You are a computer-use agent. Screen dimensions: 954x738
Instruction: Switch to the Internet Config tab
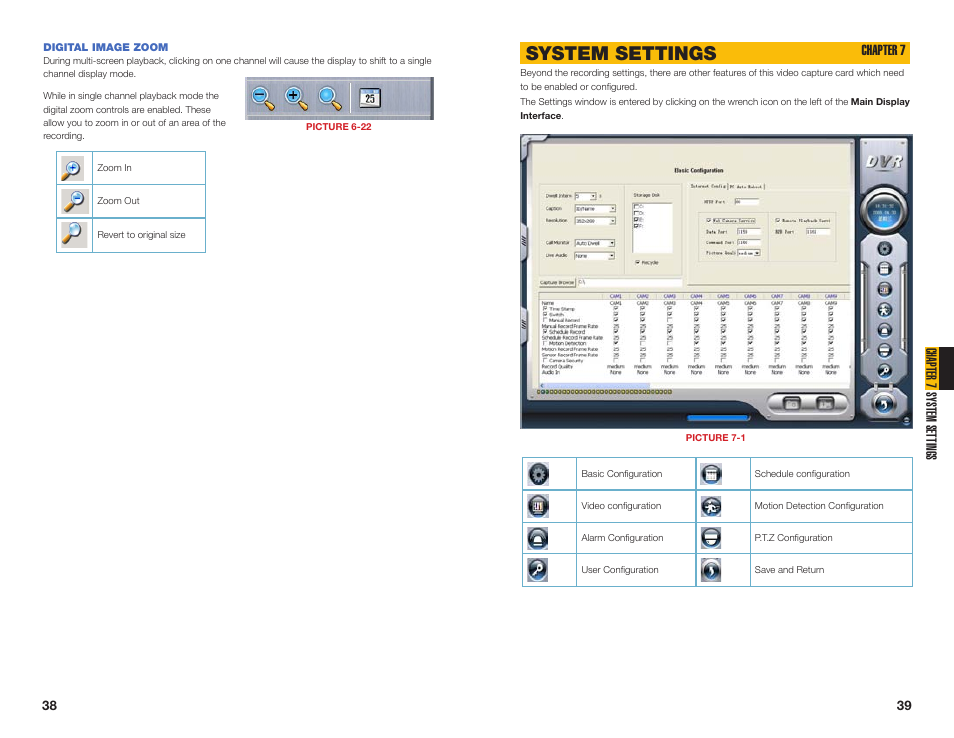[x=708, y=186]
